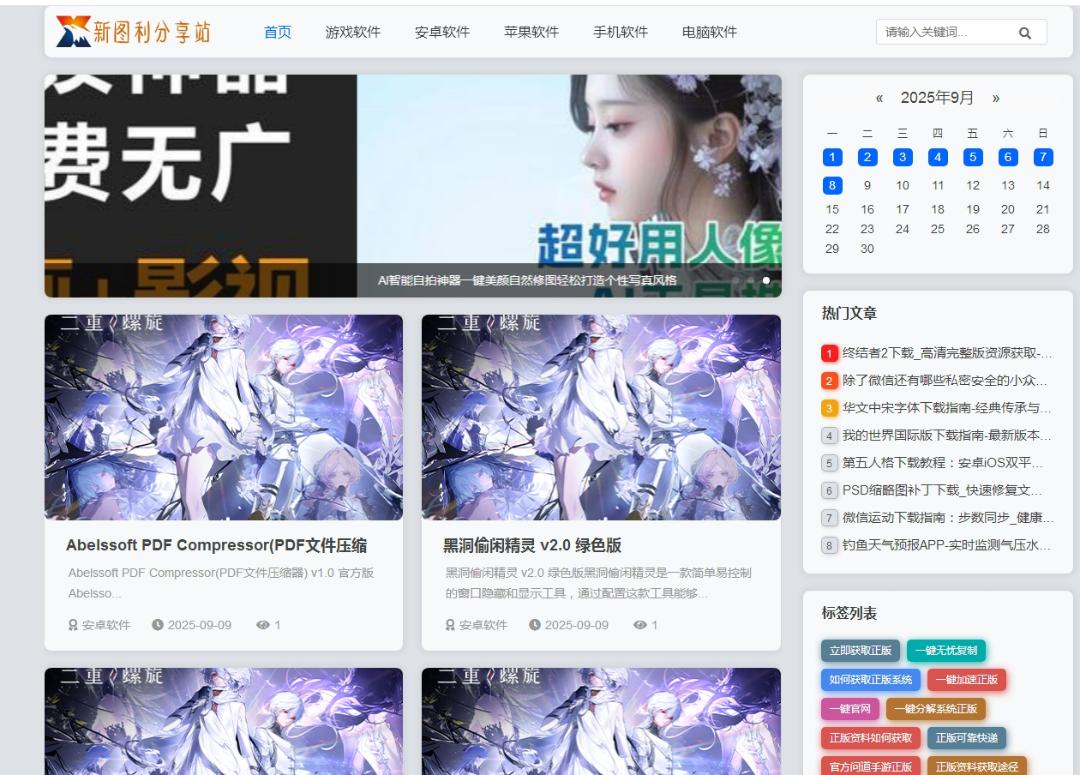This screenshot has width=1080, height=775.
Task: Click the AI智能自拍神器 banner caption
Action: point(527,280)
